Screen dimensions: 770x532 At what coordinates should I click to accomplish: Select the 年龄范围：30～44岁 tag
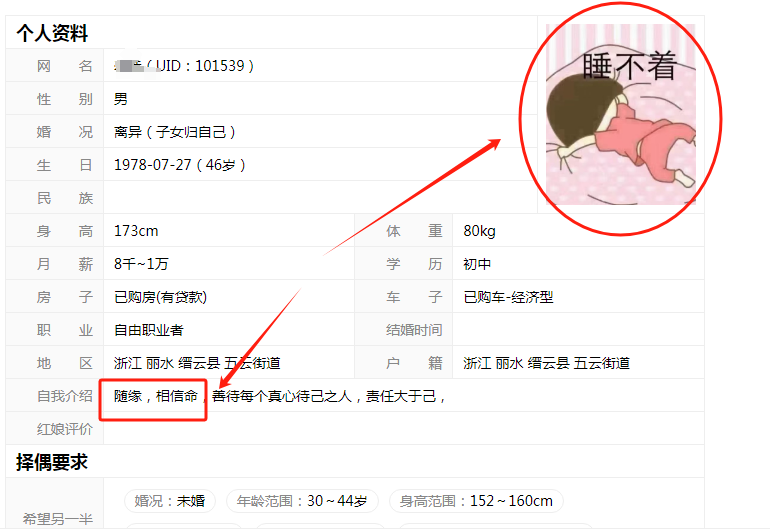[302, 501]
